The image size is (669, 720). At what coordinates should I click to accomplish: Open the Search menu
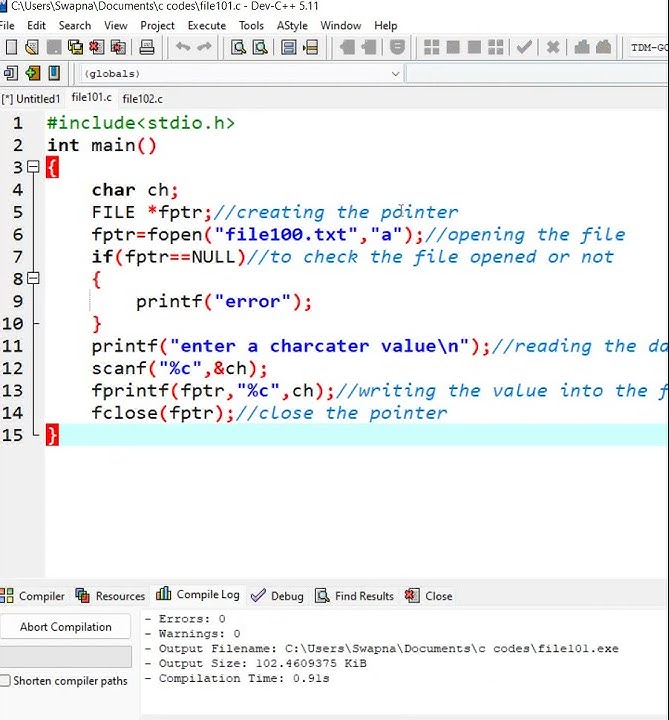(x=75, y=26)
